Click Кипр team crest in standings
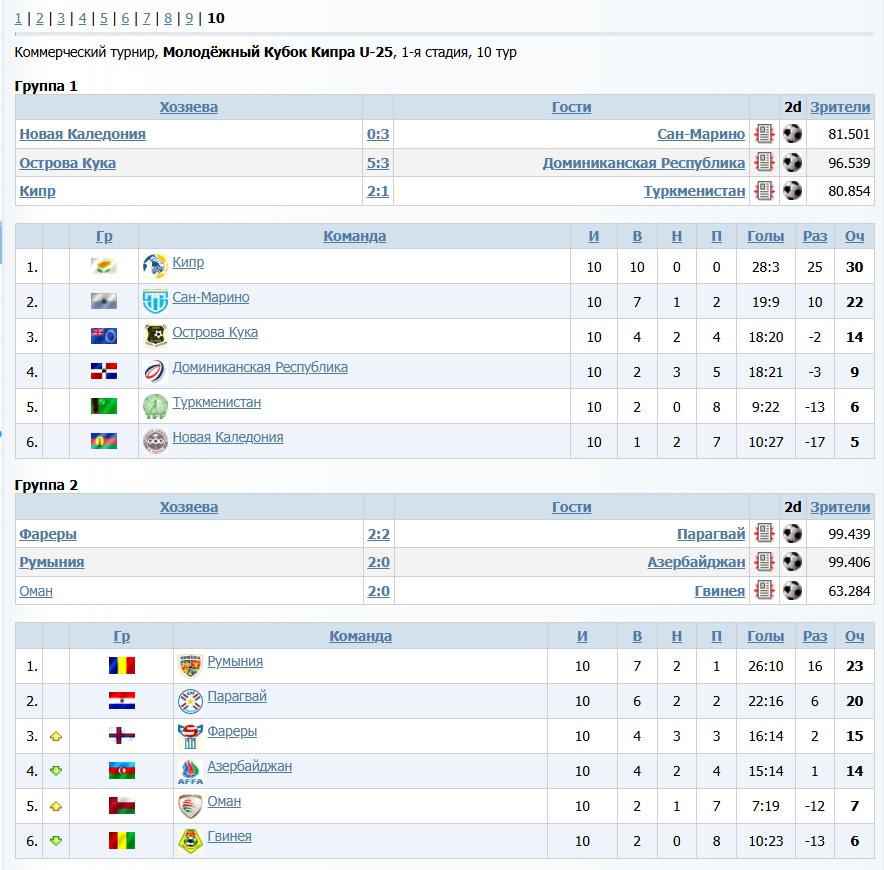 pyautogui.click(x=155, y=265)
